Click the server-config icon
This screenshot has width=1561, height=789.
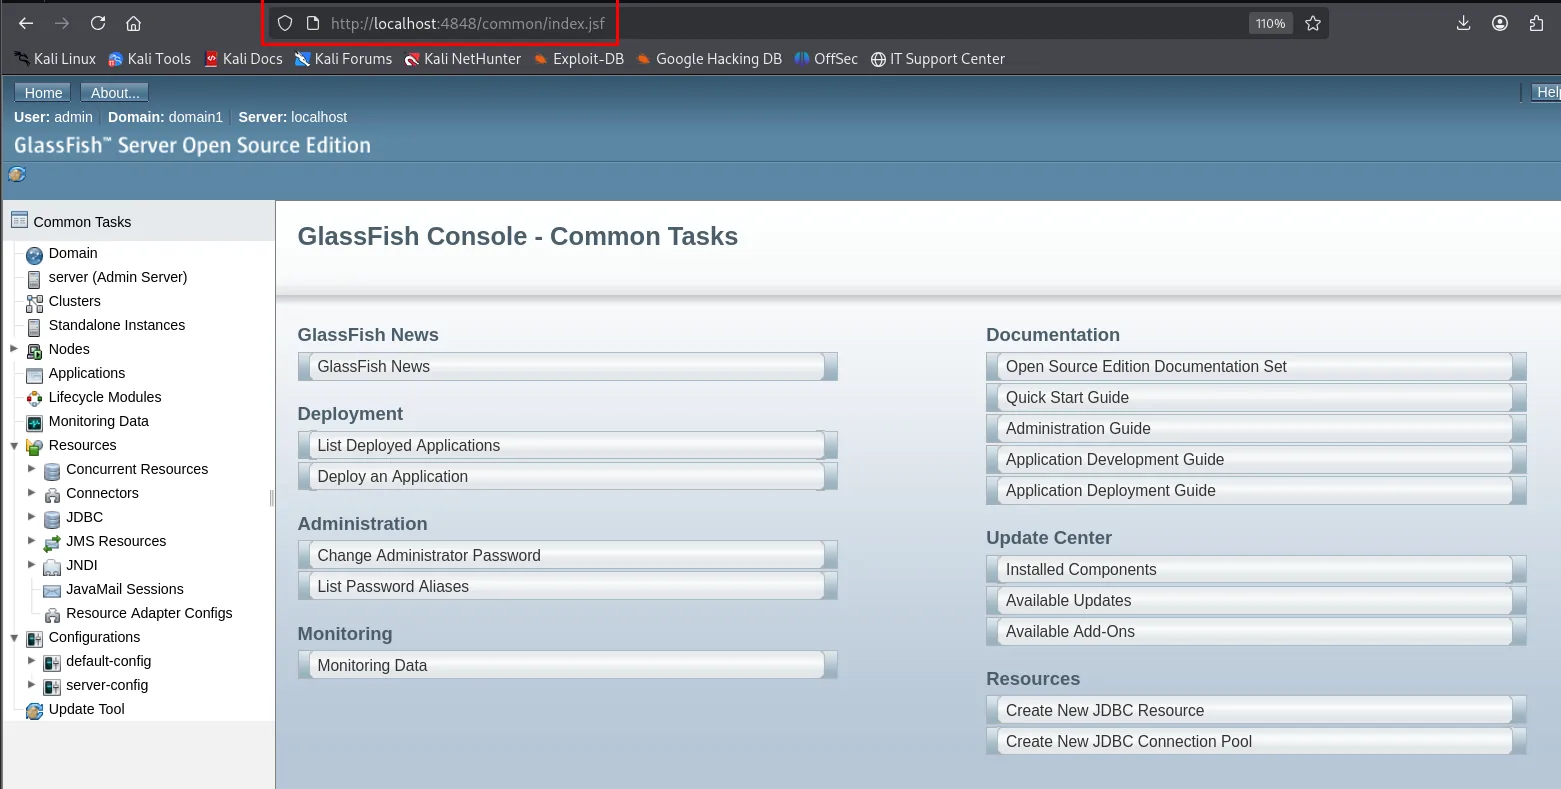(x=52, y=686)
